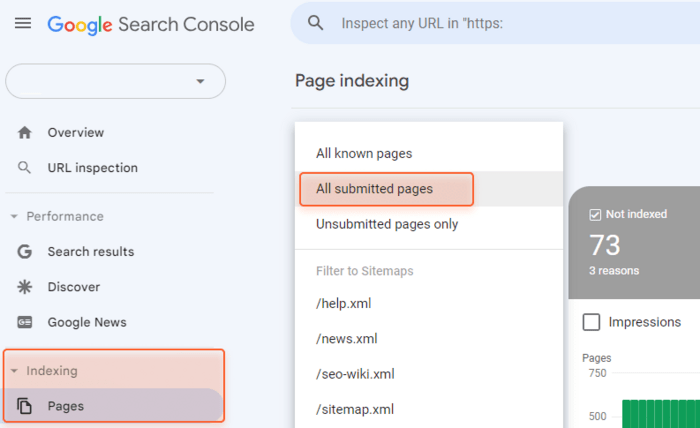Choose Unsubmitted pages only

click(x=429, y=224)
